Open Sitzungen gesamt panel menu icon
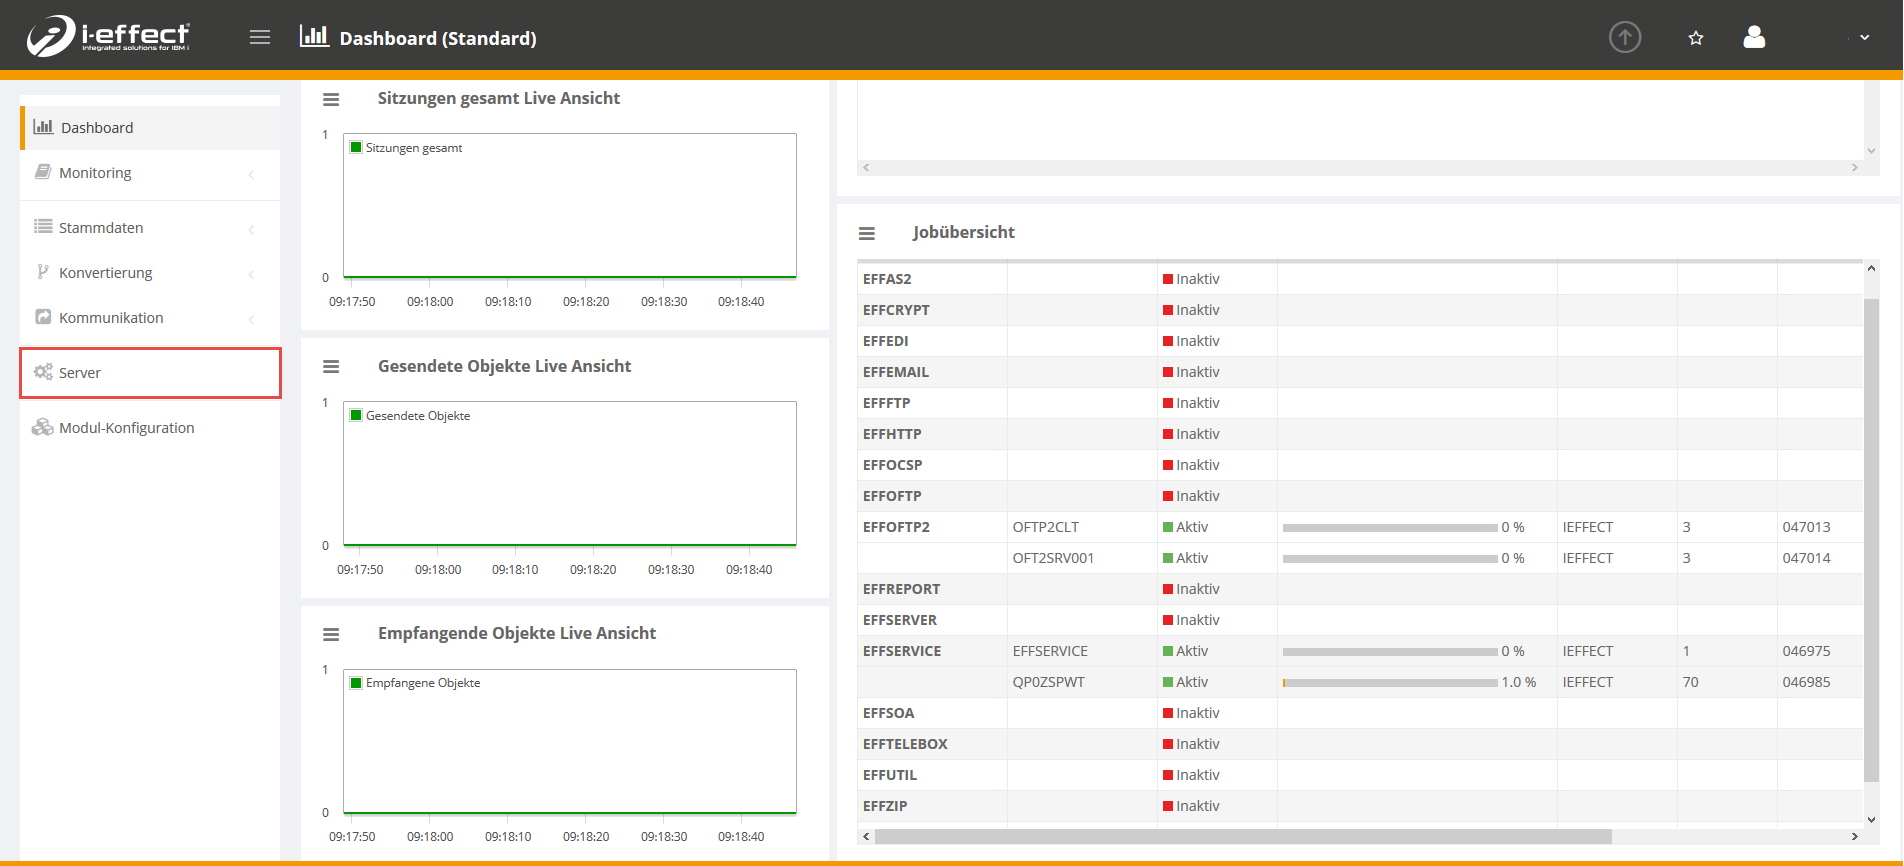Screen dimensions: 1904x866 point(331,99)
